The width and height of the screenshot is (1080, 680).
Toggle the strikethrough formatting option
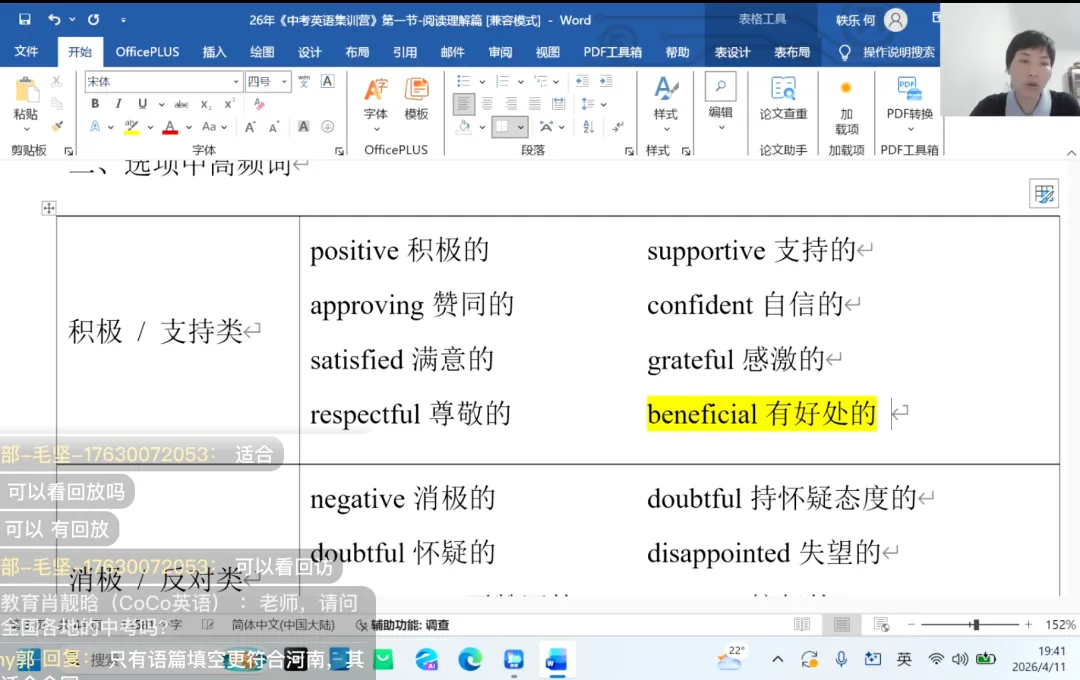183,103
